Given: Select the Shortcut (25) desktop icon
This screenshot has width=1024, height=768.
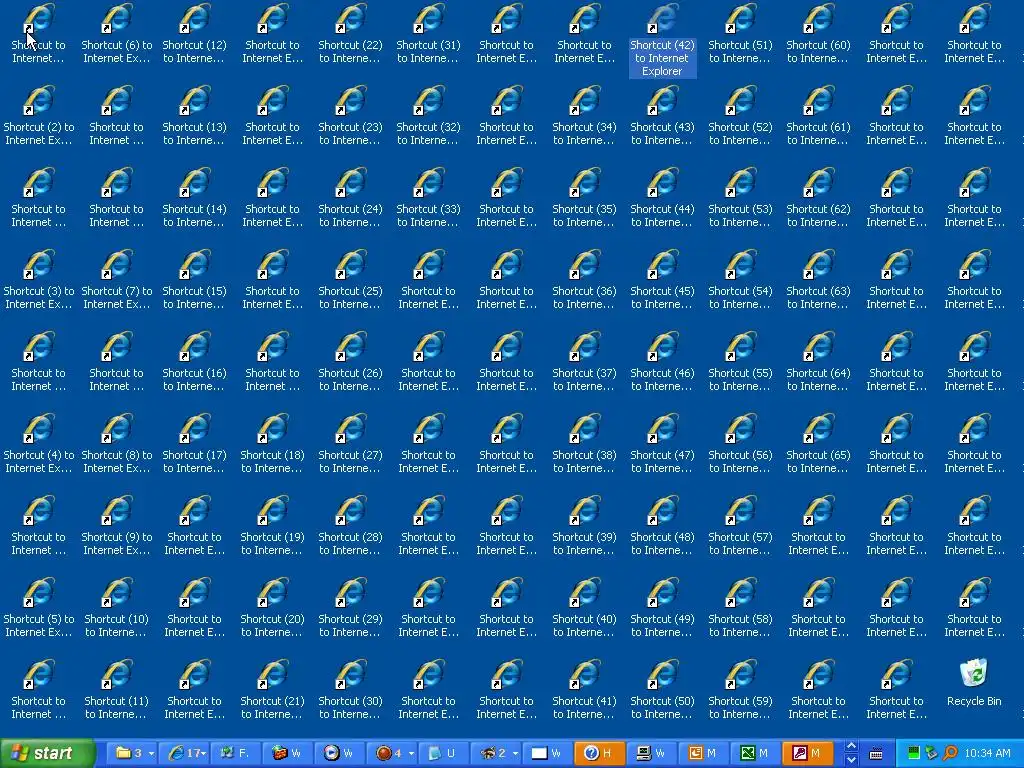Looking at the screenshot, I should coord(351,280).
